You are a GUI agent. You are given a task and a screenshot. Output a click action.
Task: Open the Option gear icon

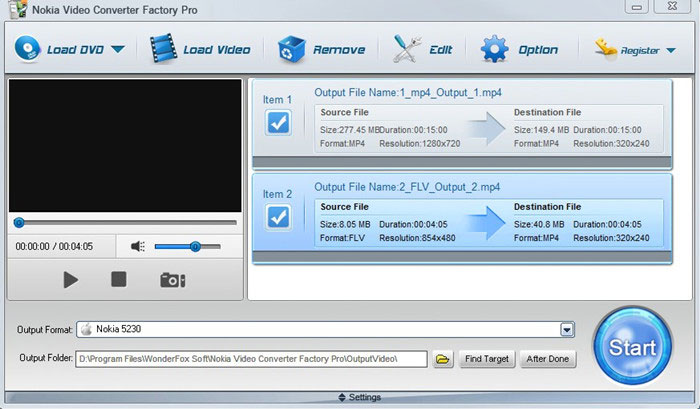[494, 49]
